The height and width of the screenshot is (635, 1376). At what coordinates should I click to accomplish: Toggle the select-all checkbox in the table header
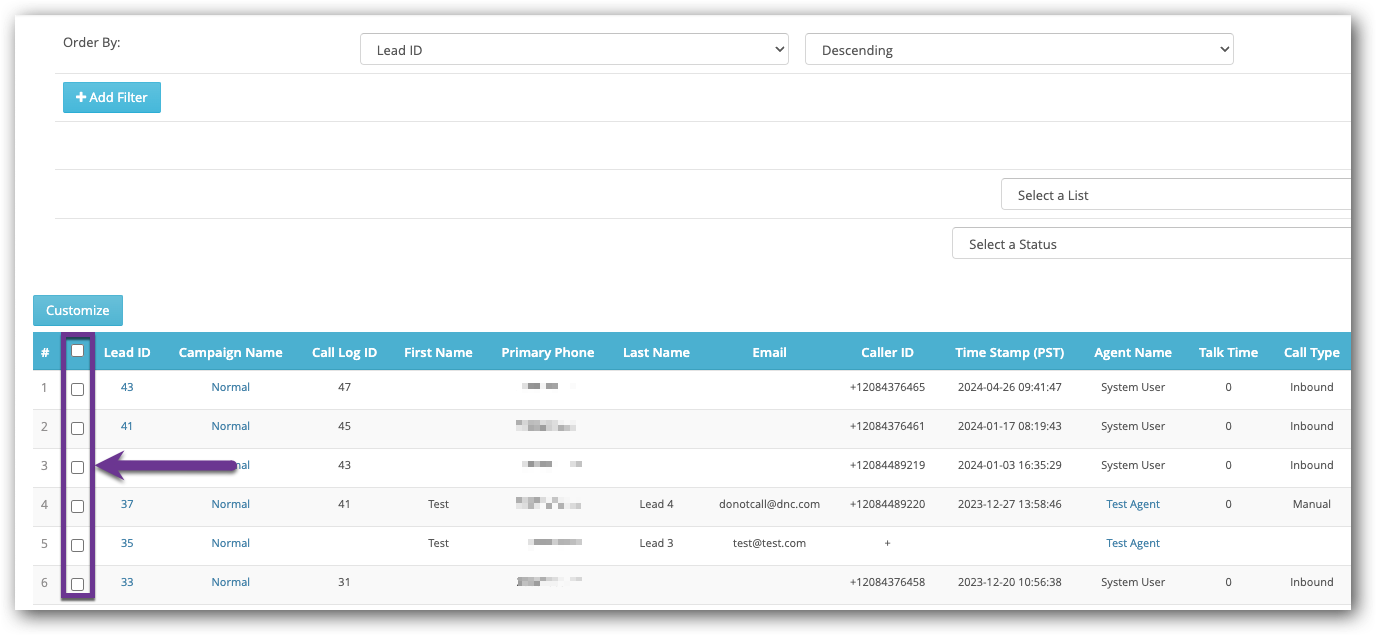(77, 351)
